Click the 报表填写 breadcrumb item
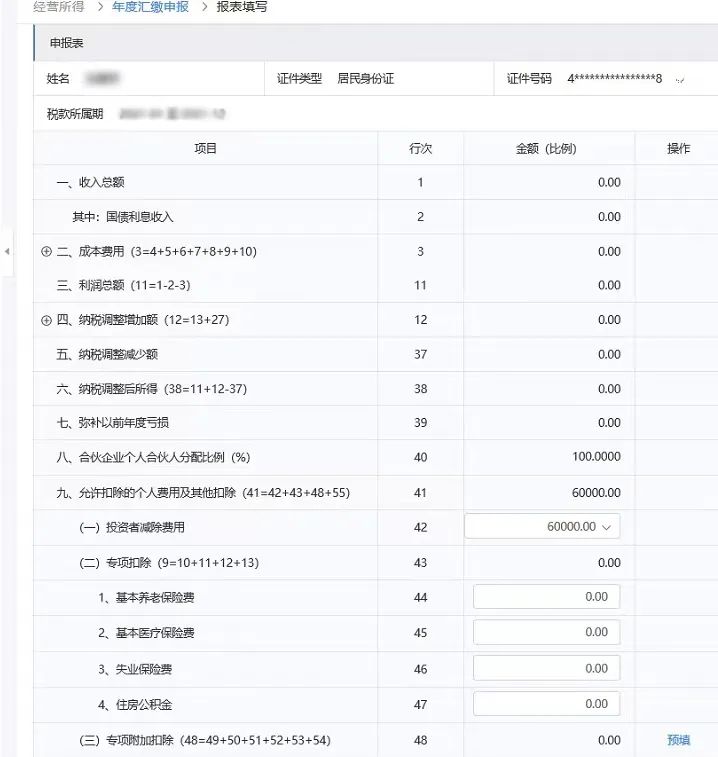The width and height of the screenshot is (718, 757). tap(242, 7)
